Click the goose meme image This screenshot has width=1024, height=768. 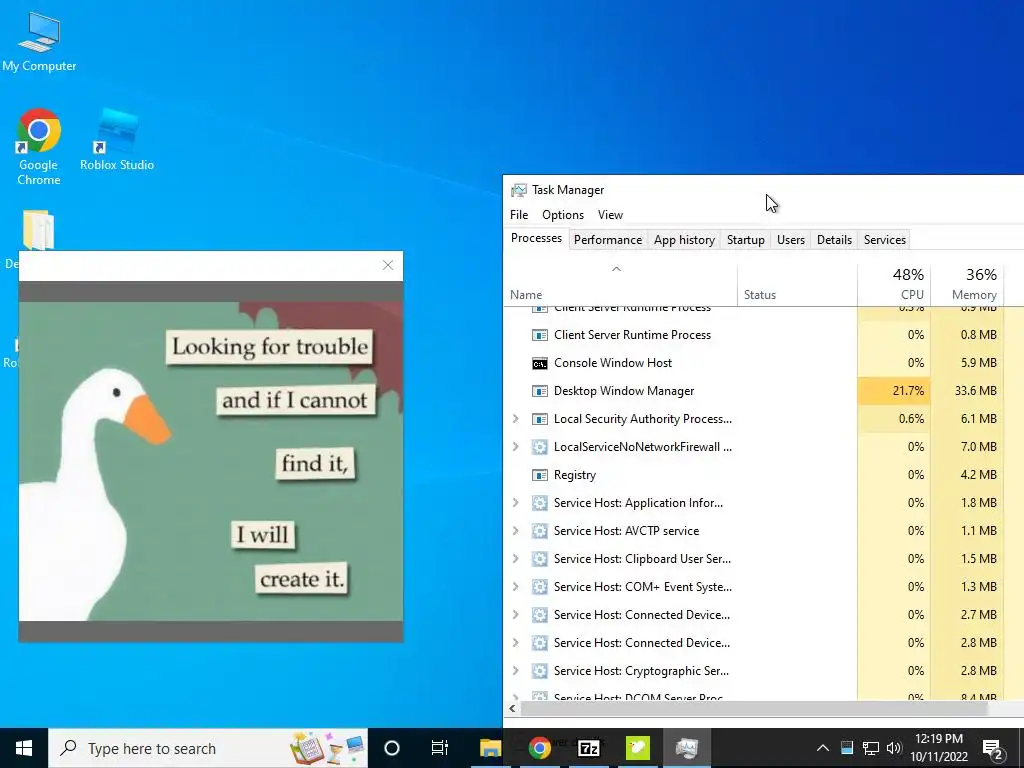click(x=211, y=460)
